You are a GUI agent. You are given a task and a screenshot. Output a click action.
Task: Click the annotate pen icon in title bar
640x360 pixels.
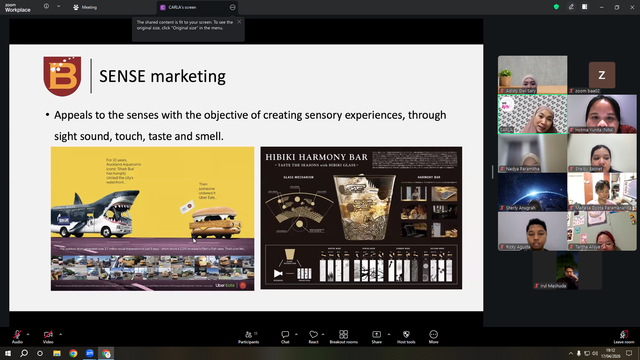click(571, 7)
